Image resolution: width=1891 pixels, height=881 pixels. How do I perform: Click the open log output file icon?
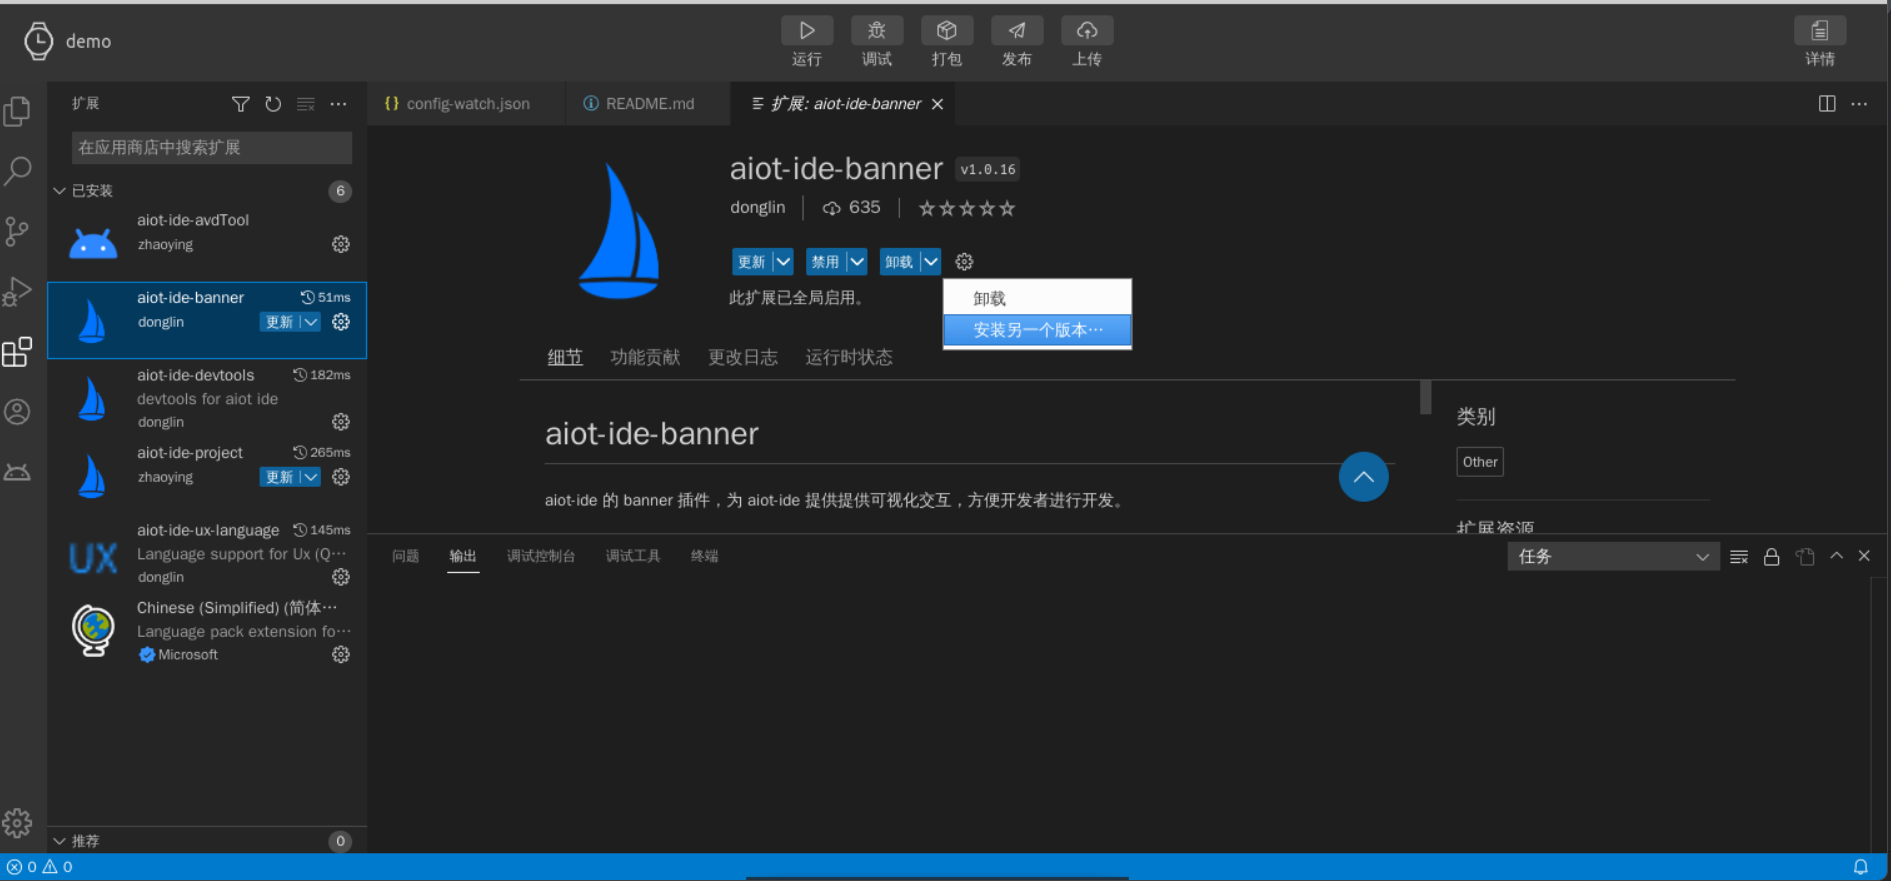1805,557
